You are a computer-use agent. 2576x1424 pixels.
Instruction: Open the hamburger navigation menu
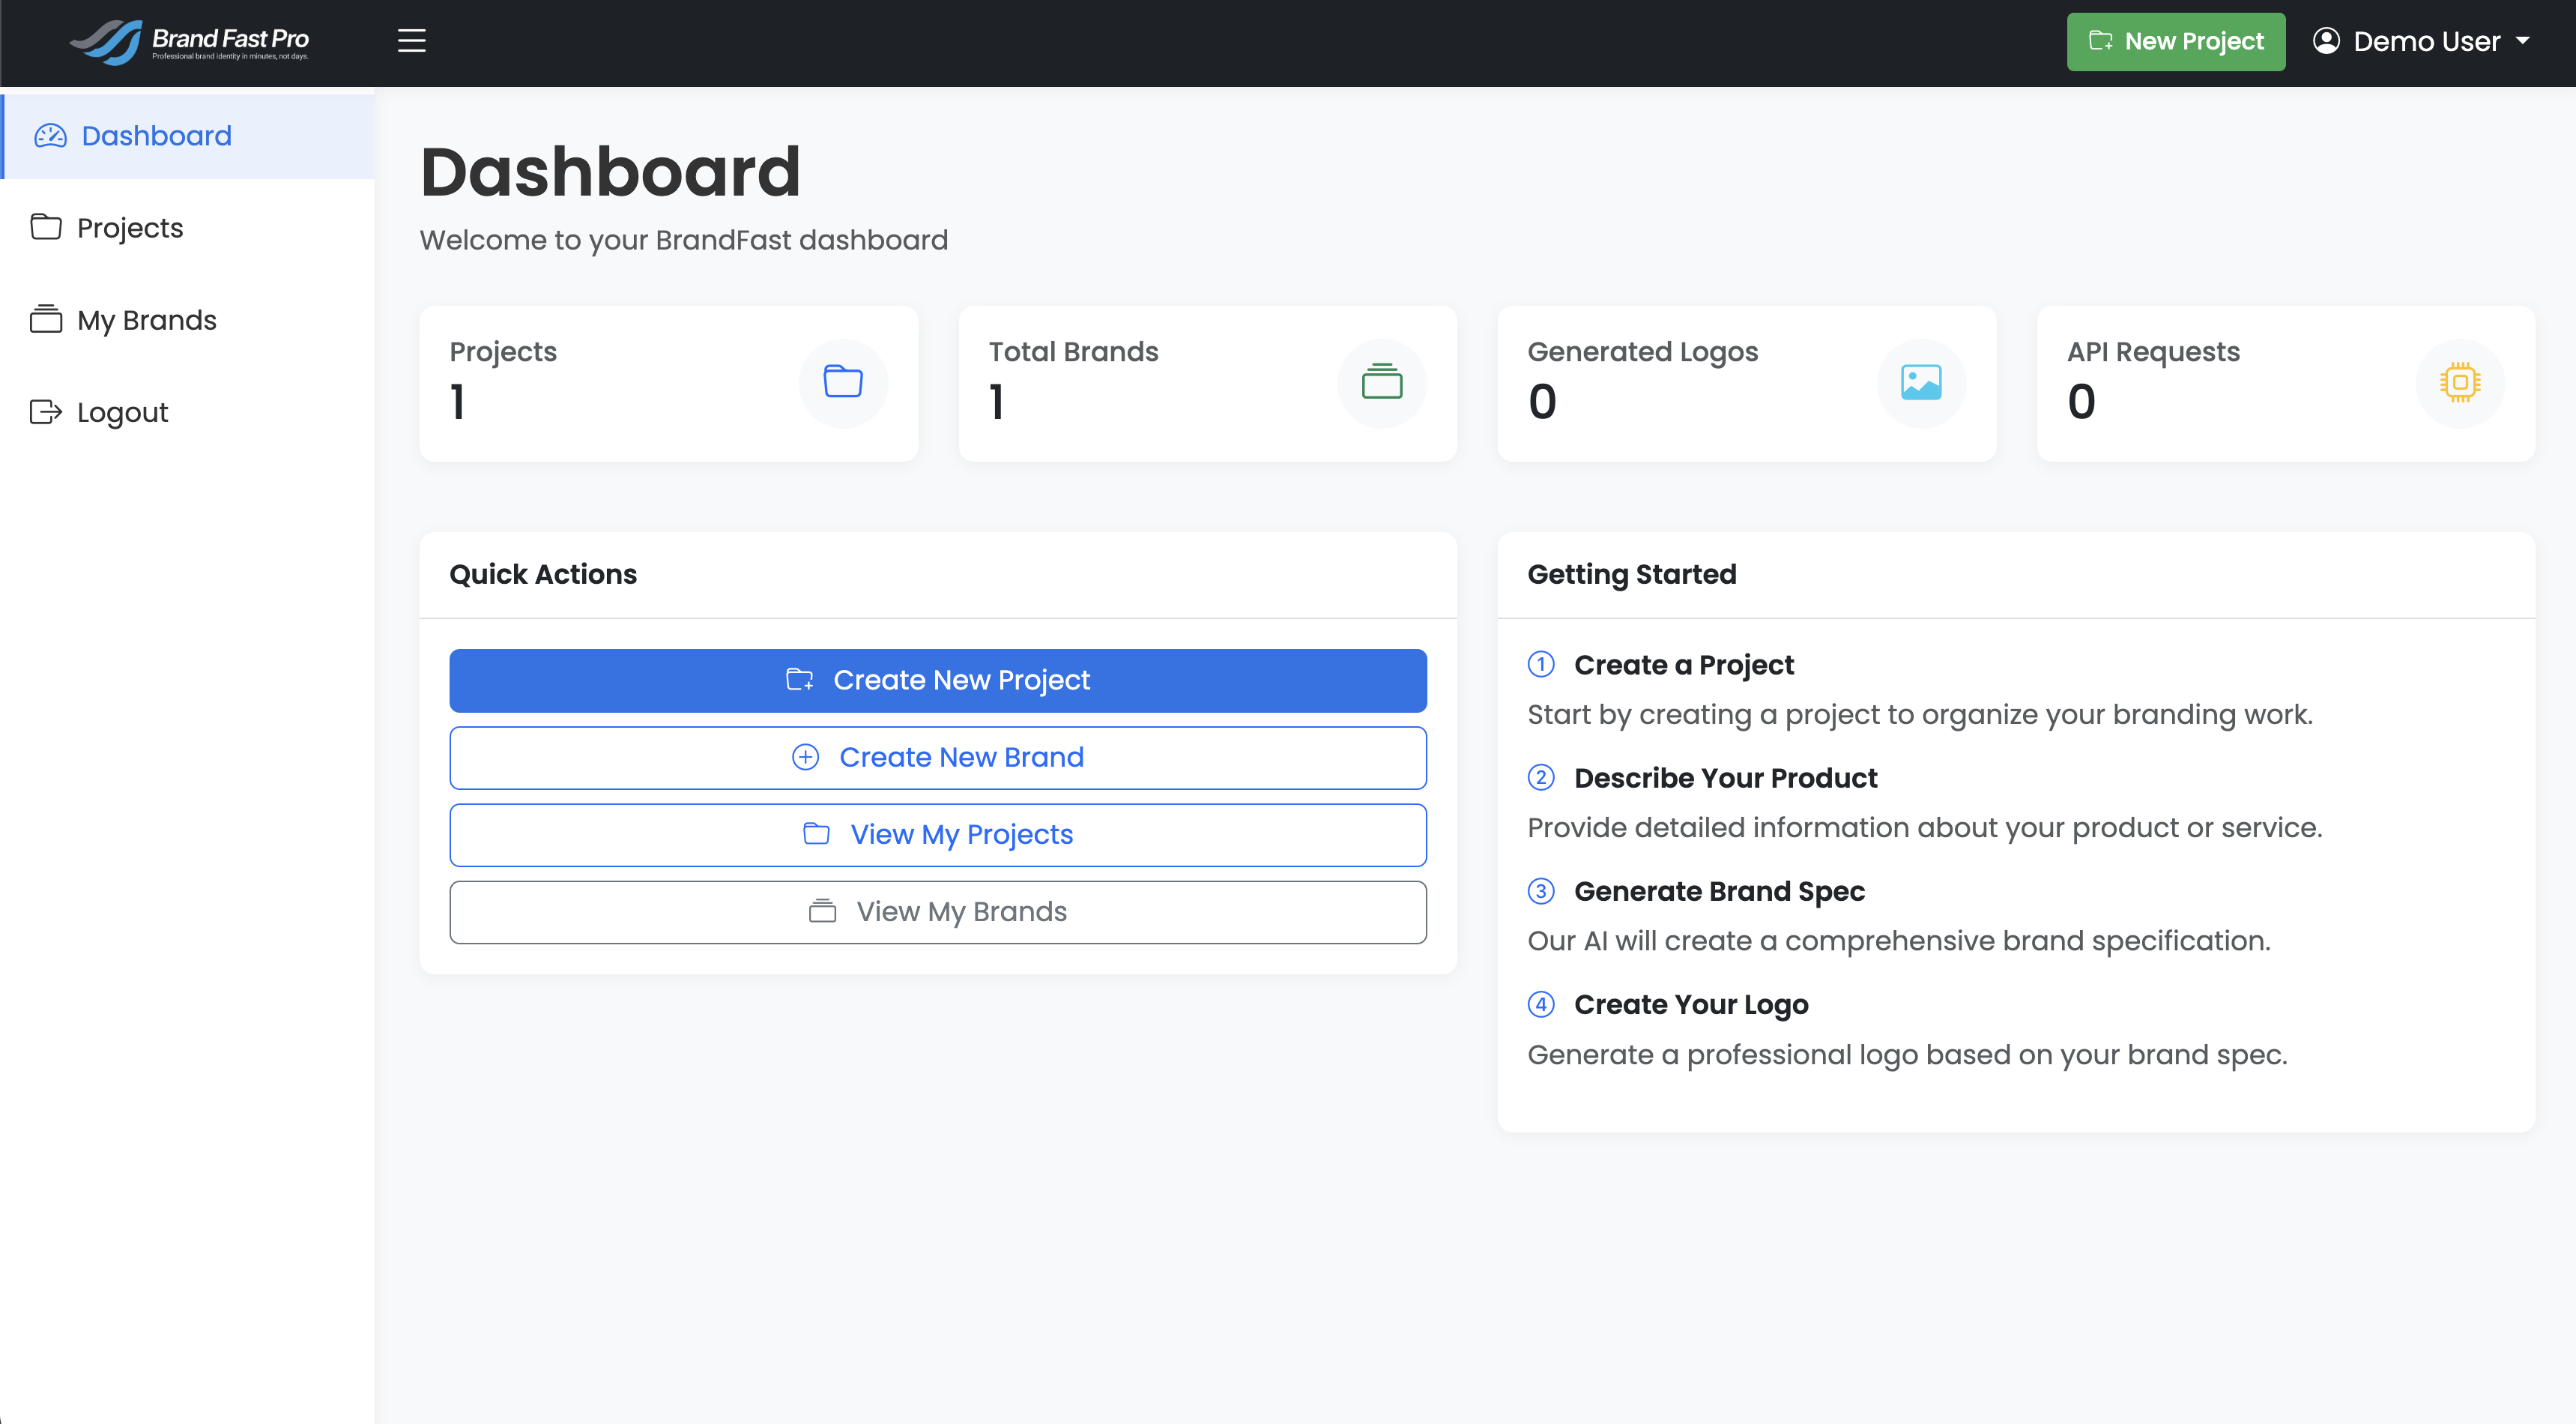pyautogui.click(x=411, y=41)
